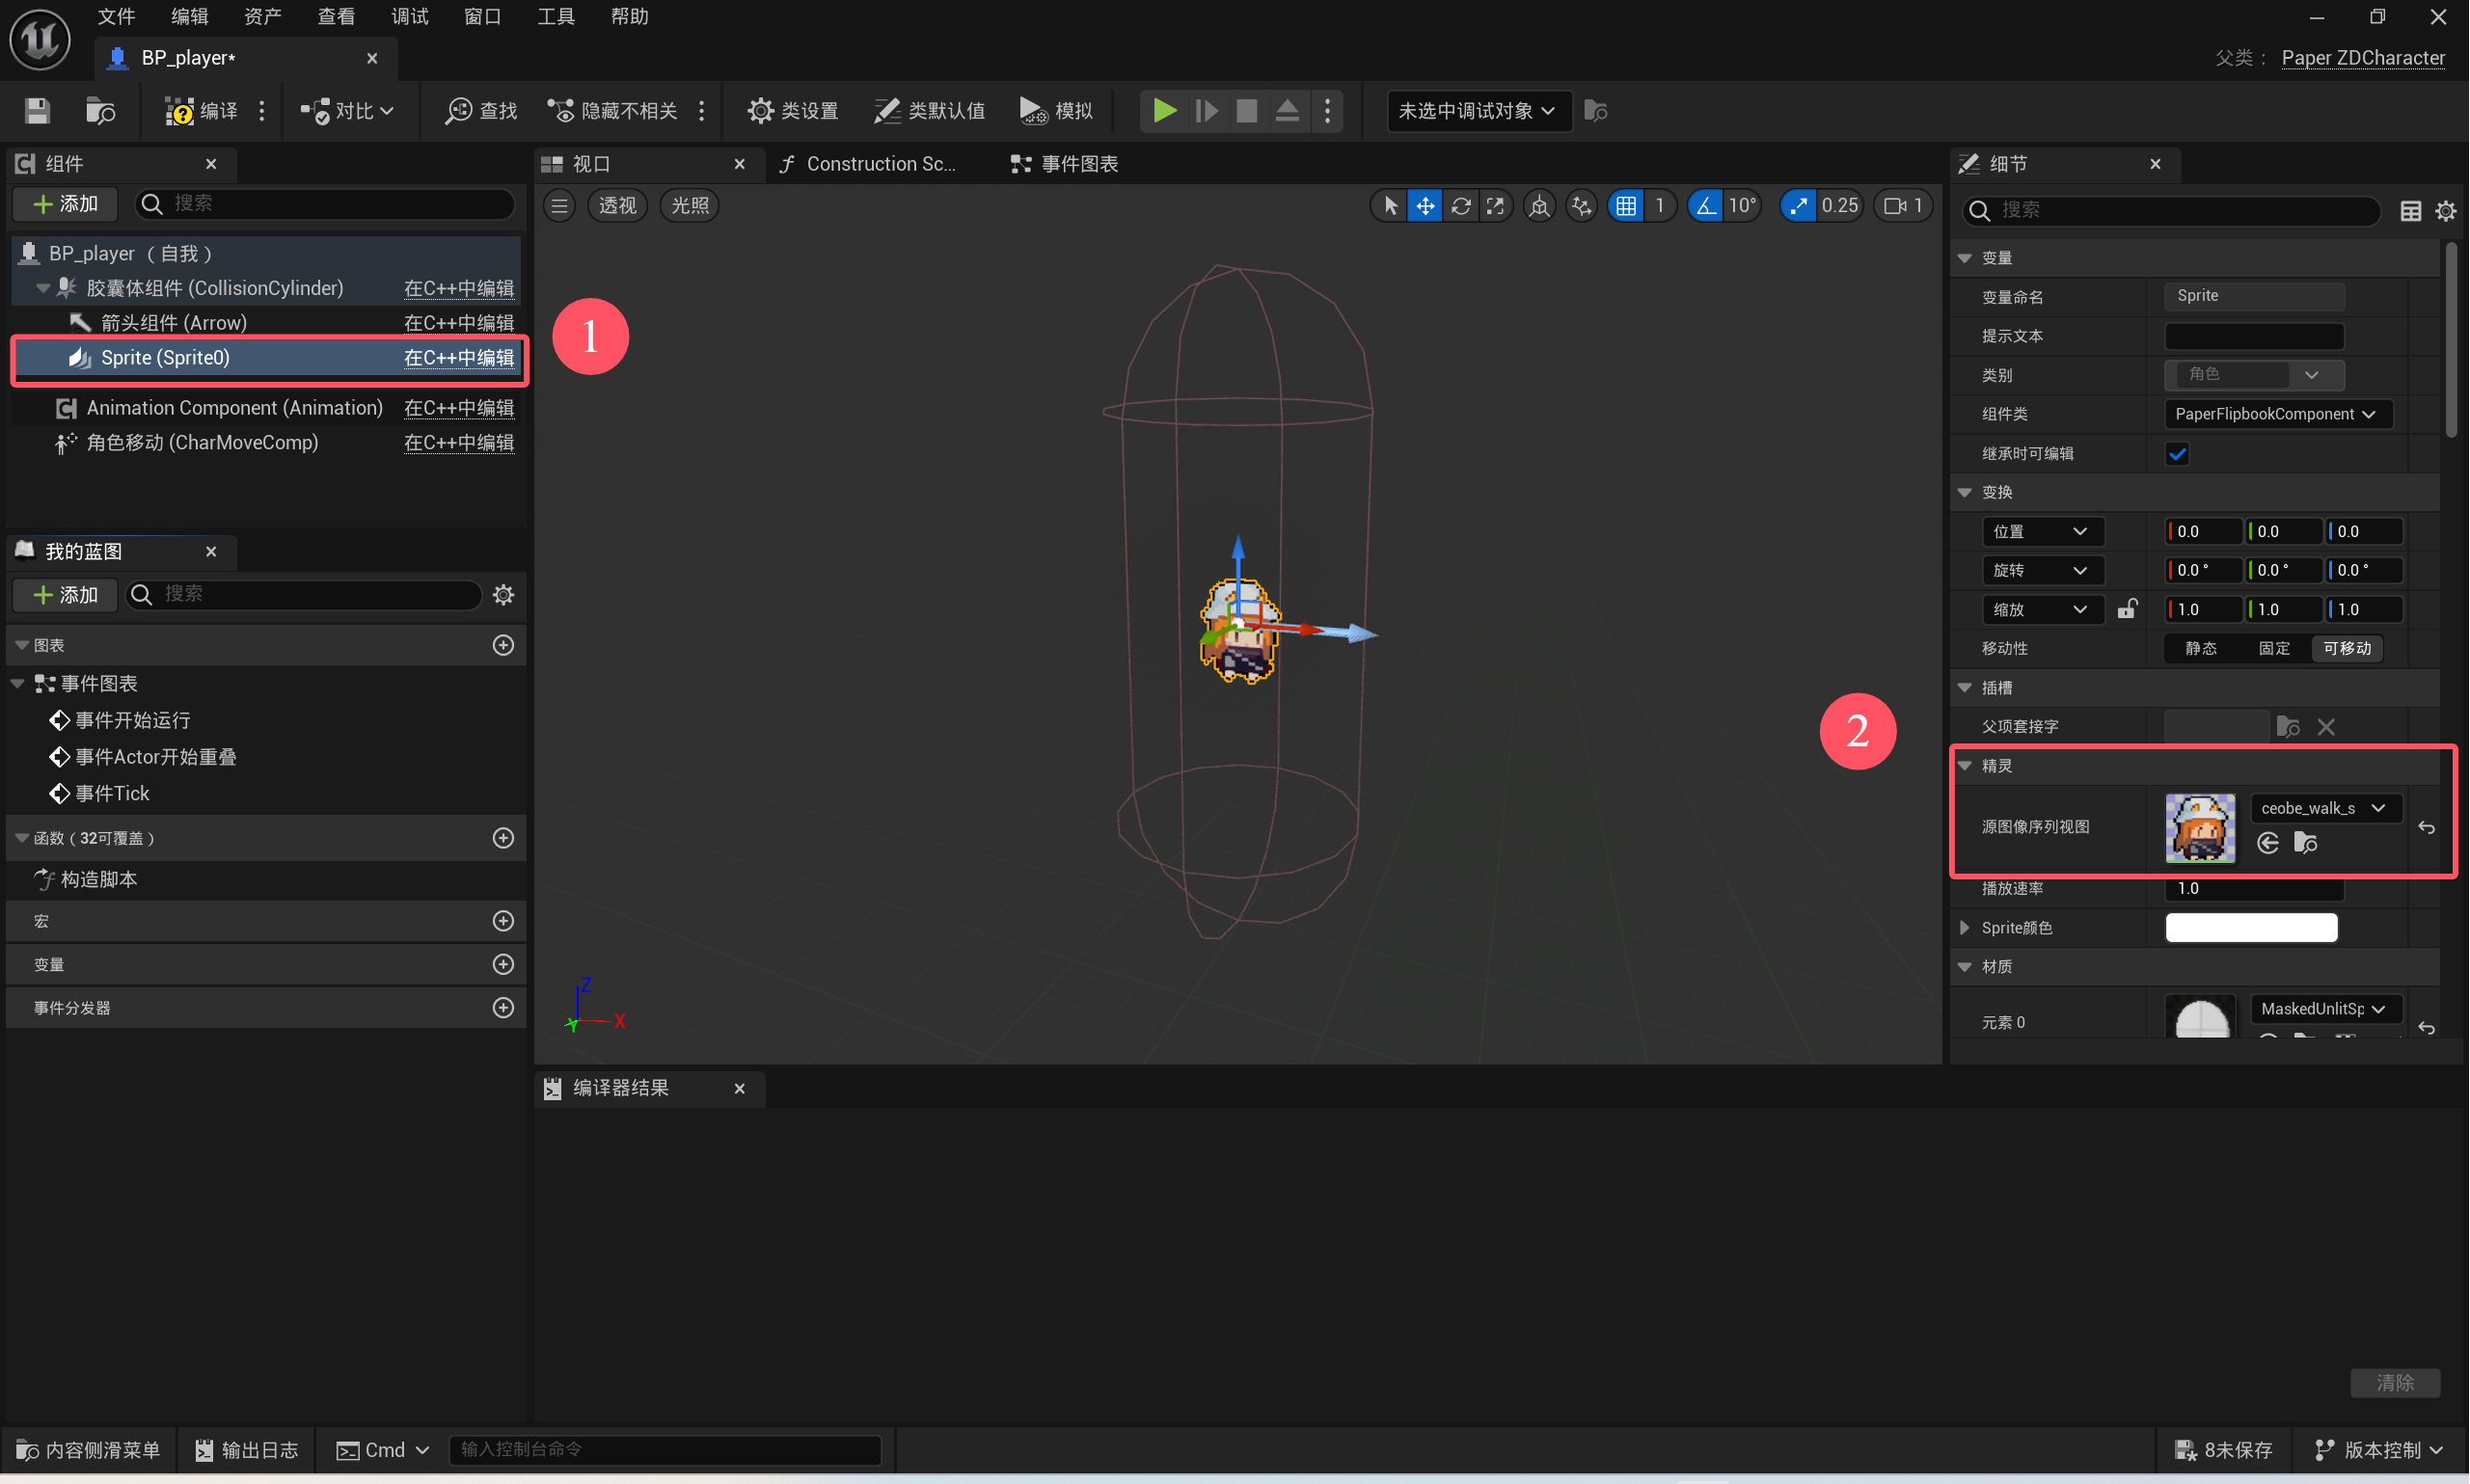The height and width of the screenshot is (1484, 2470).
Task: Browse to asset in content browser icon
Action: [x=100, y=111]
